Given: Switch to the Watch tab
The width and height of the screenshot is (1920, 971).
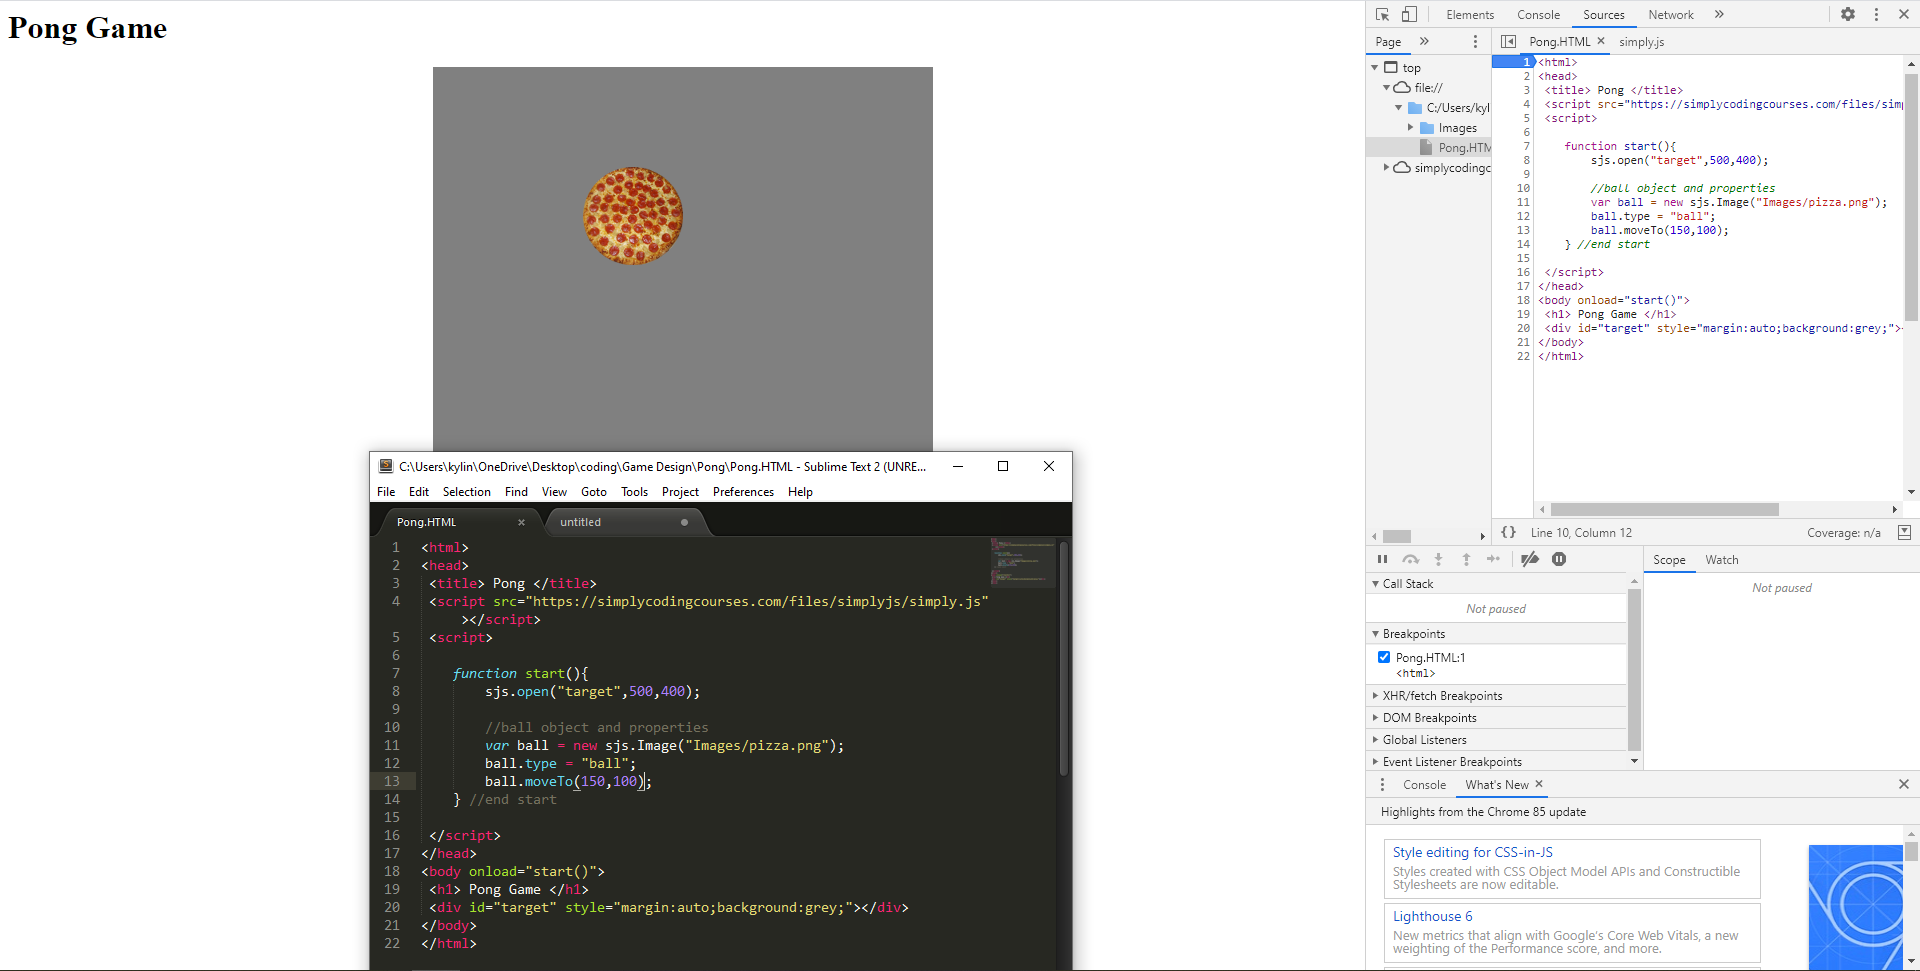Looking at the screenshot, I should 1722,560.
